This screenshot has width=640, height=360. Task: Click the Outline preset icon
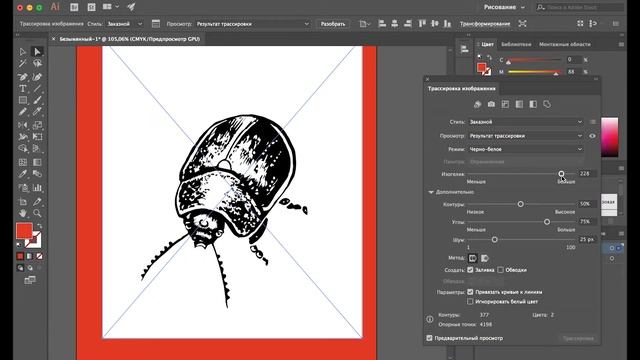pyautogui.click(x=547, y=104)
